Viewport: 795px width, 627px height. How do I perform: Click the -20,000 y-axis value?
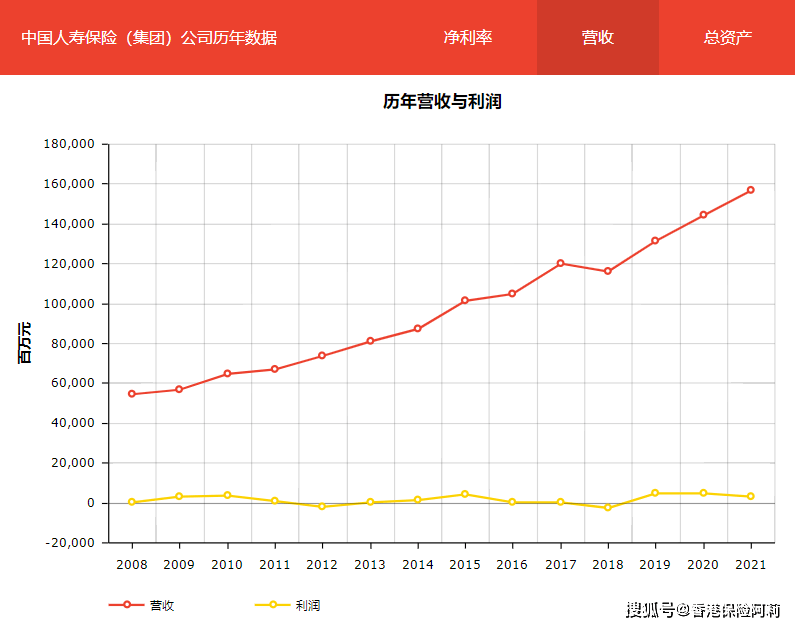(x=70, y=543)
